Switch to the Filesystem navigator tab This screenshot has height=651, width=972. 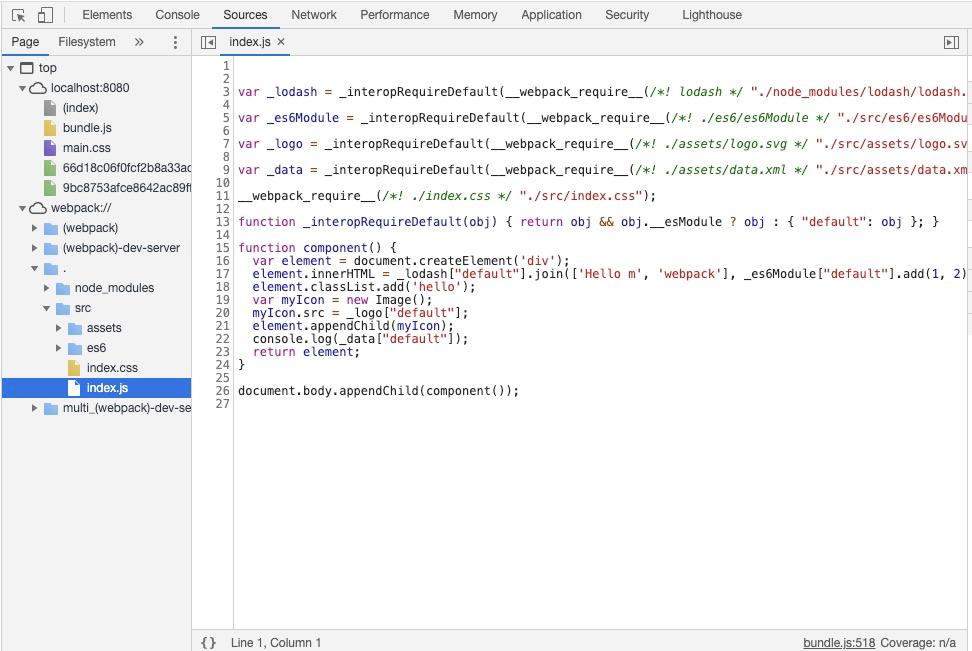click(87, 42)
